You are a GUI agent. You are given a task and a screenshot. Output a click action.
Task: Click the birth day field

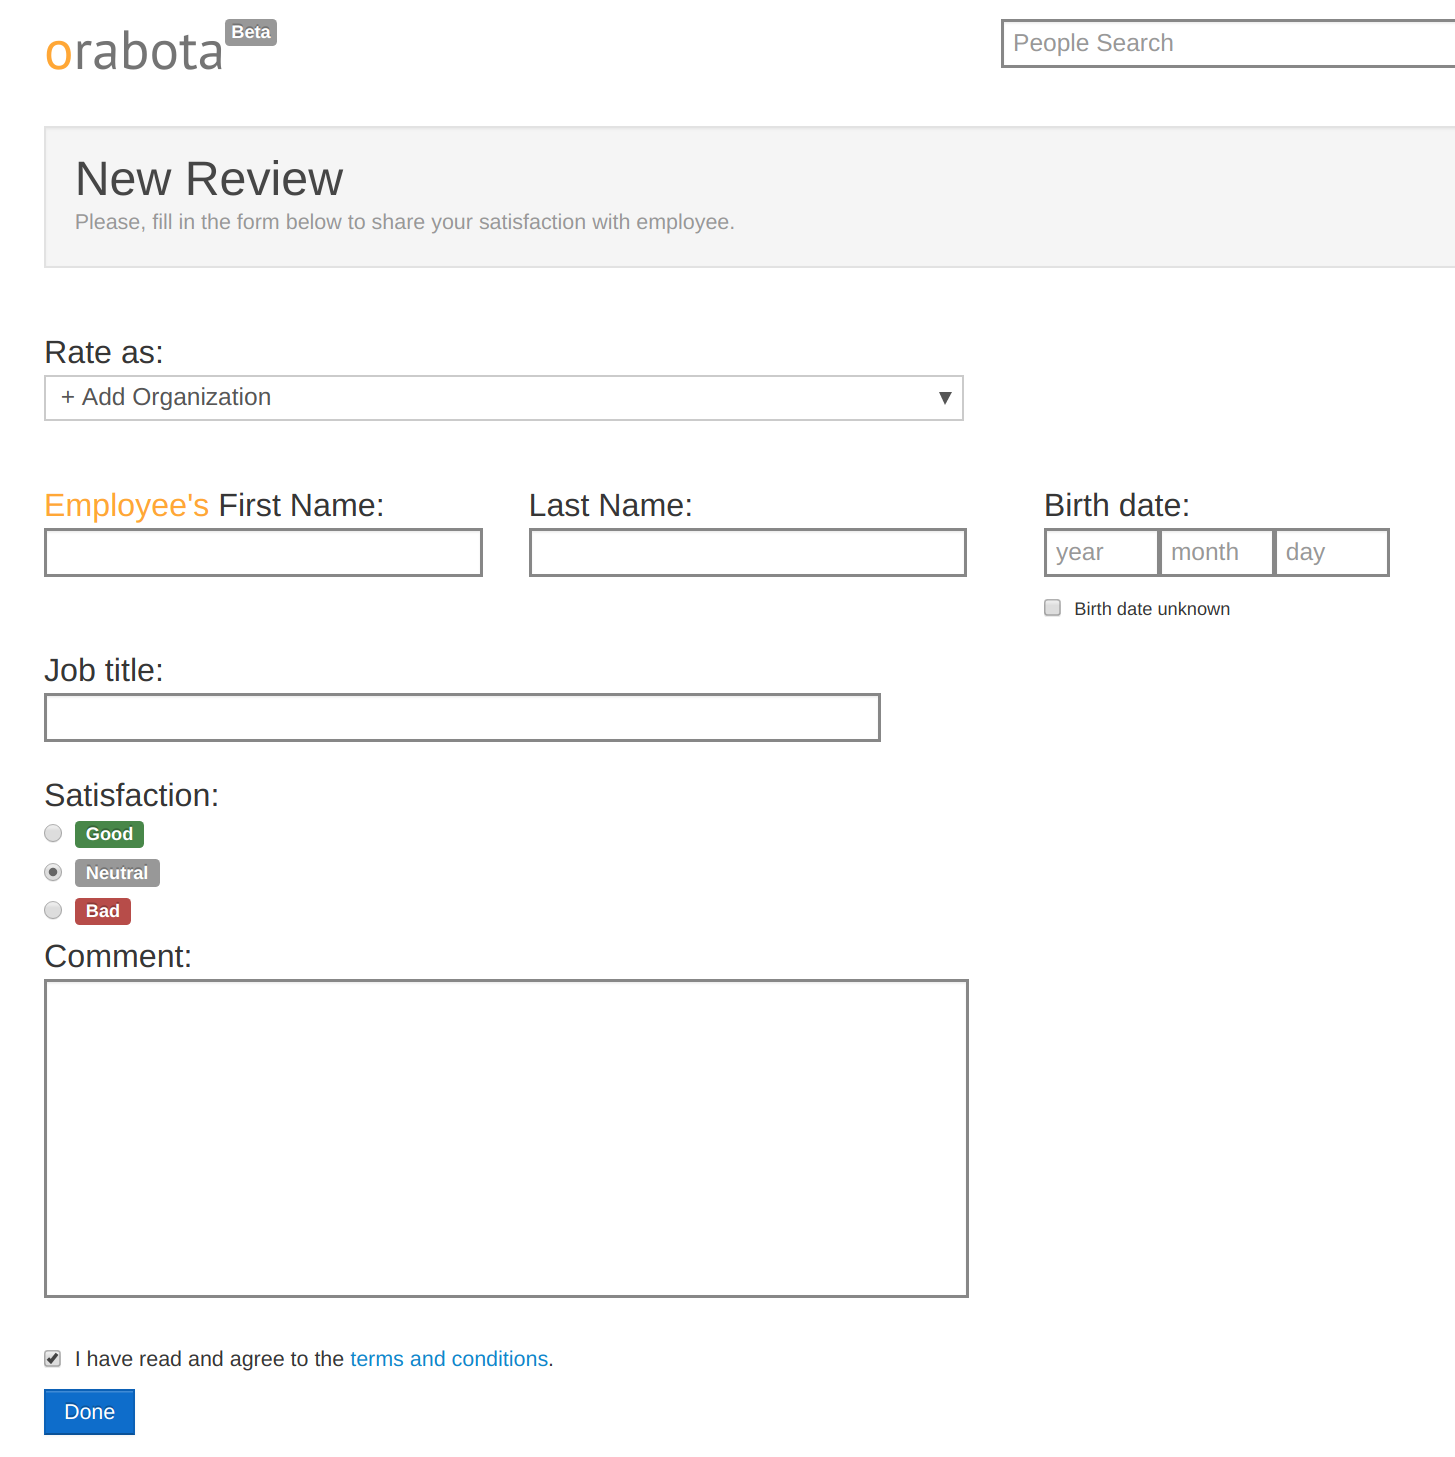tap(1332, 553)
